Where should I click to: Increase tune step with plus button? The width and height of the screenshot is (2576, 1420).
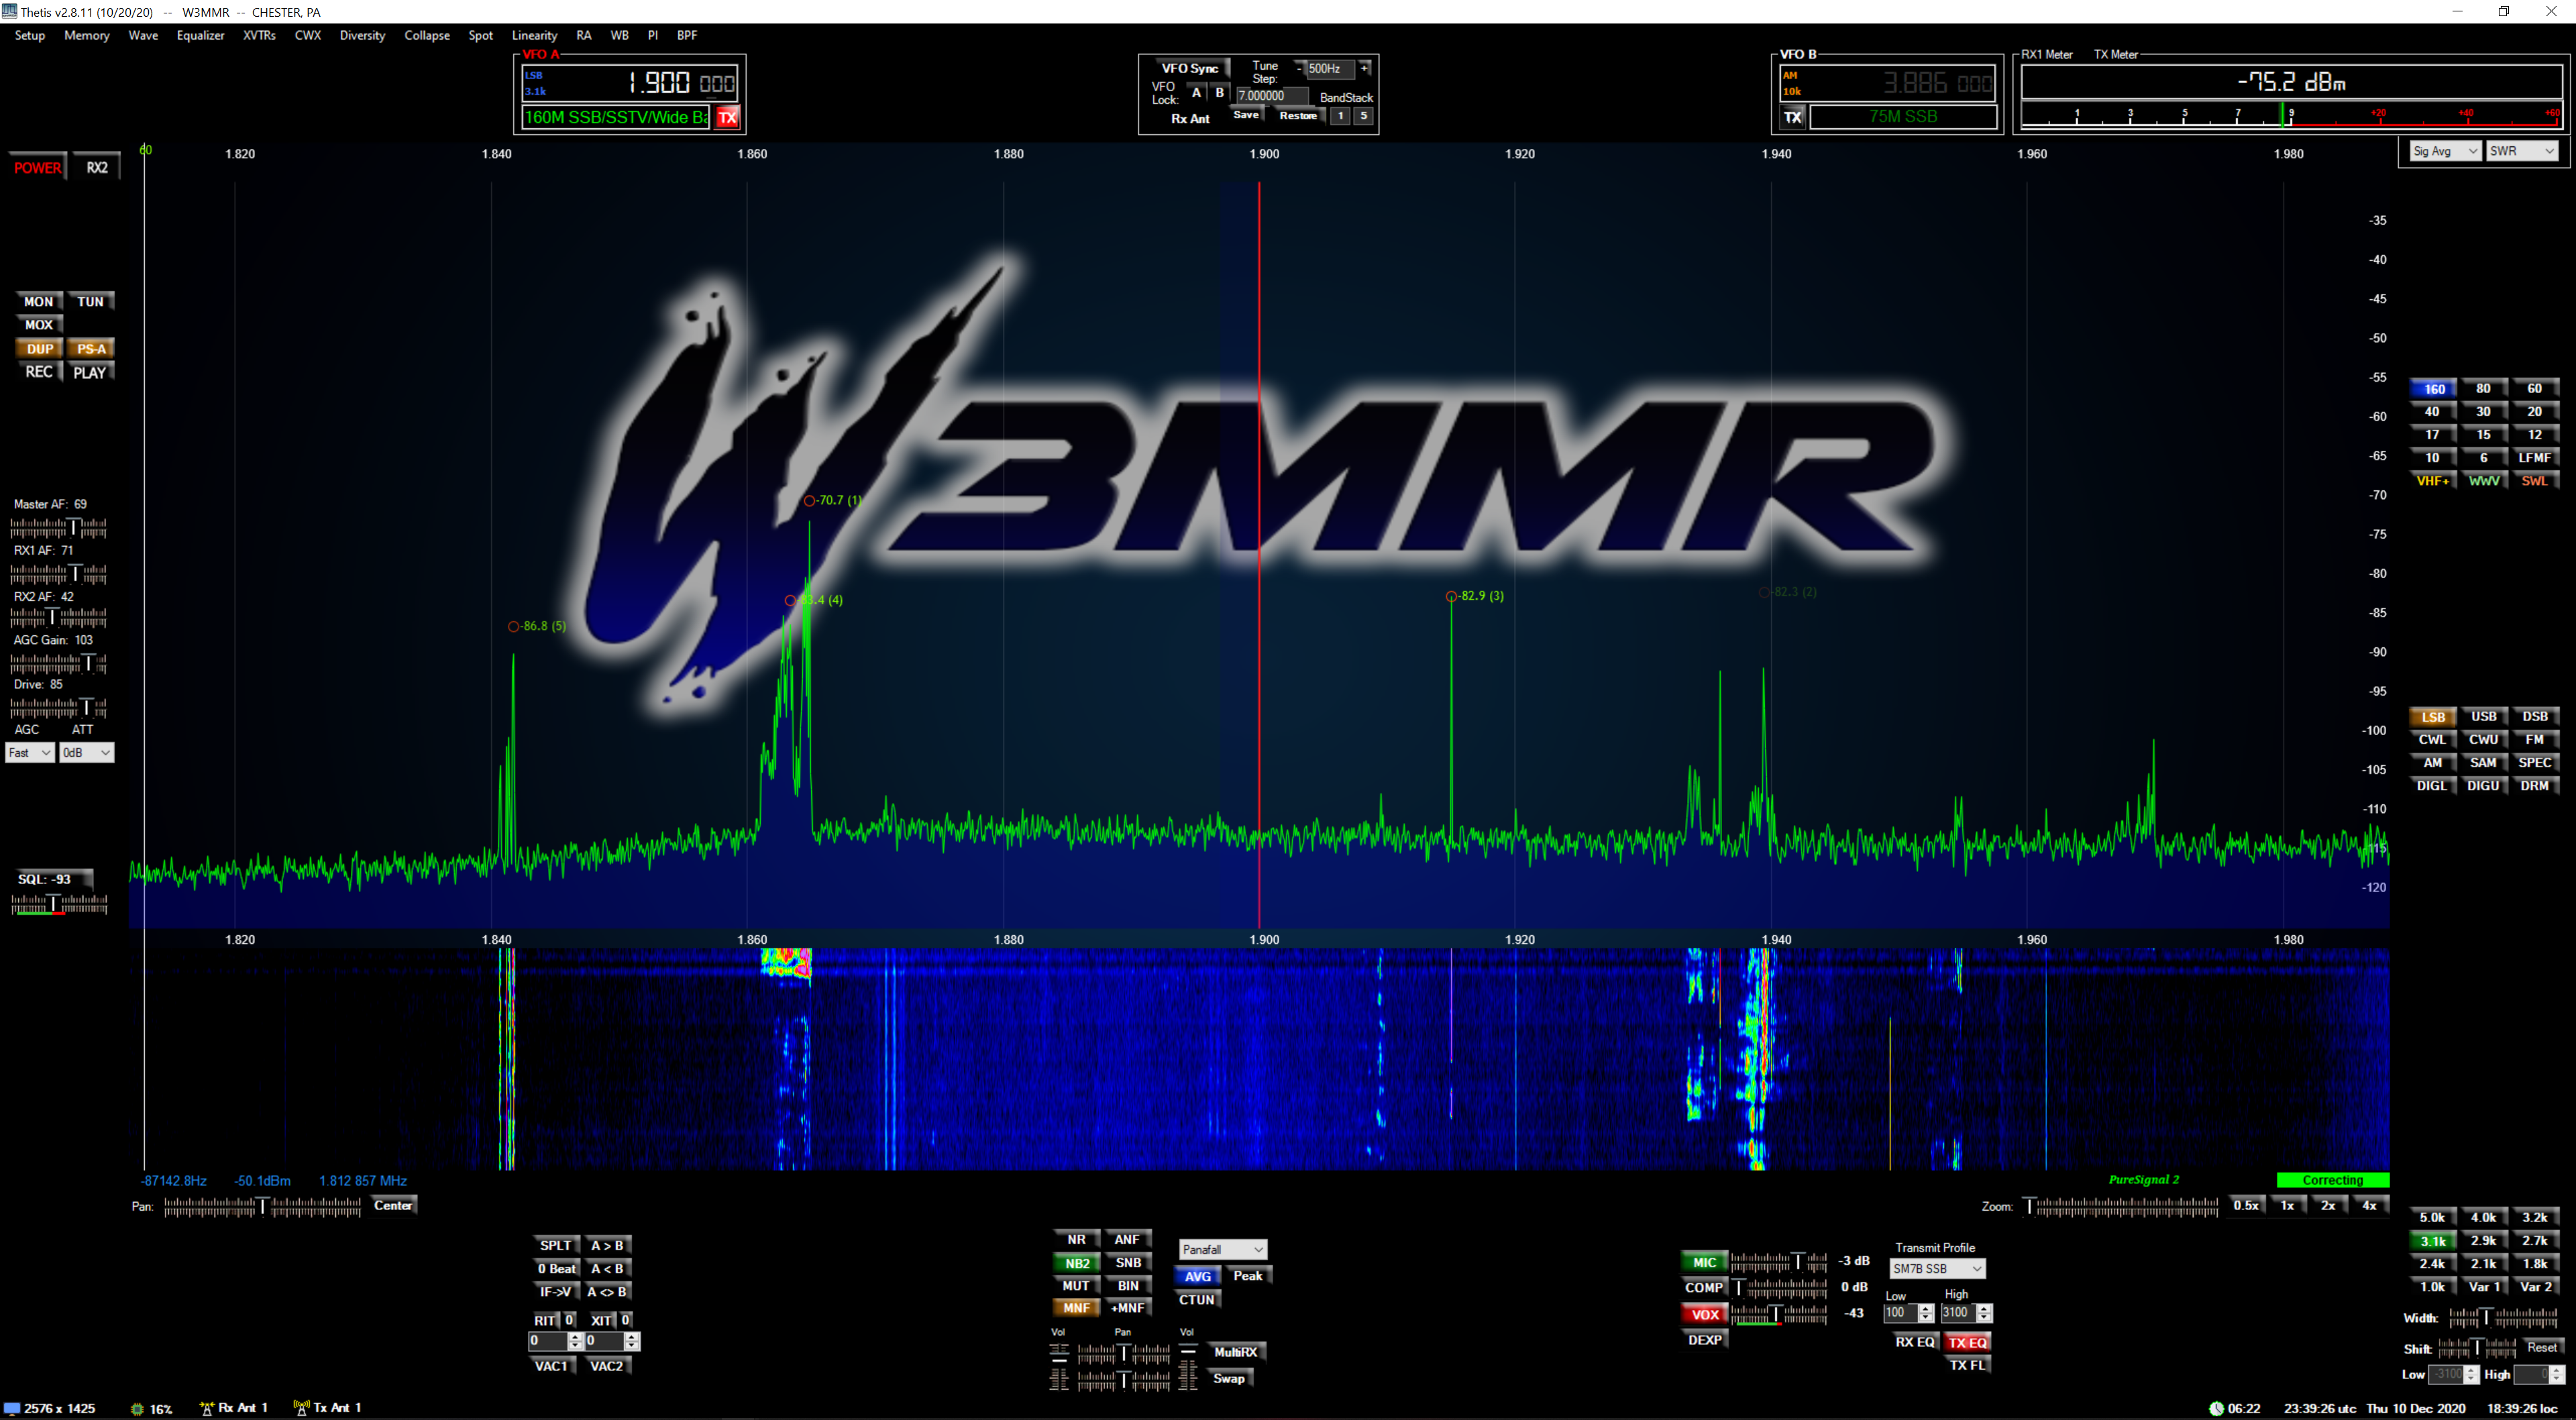coord(1364,68)
